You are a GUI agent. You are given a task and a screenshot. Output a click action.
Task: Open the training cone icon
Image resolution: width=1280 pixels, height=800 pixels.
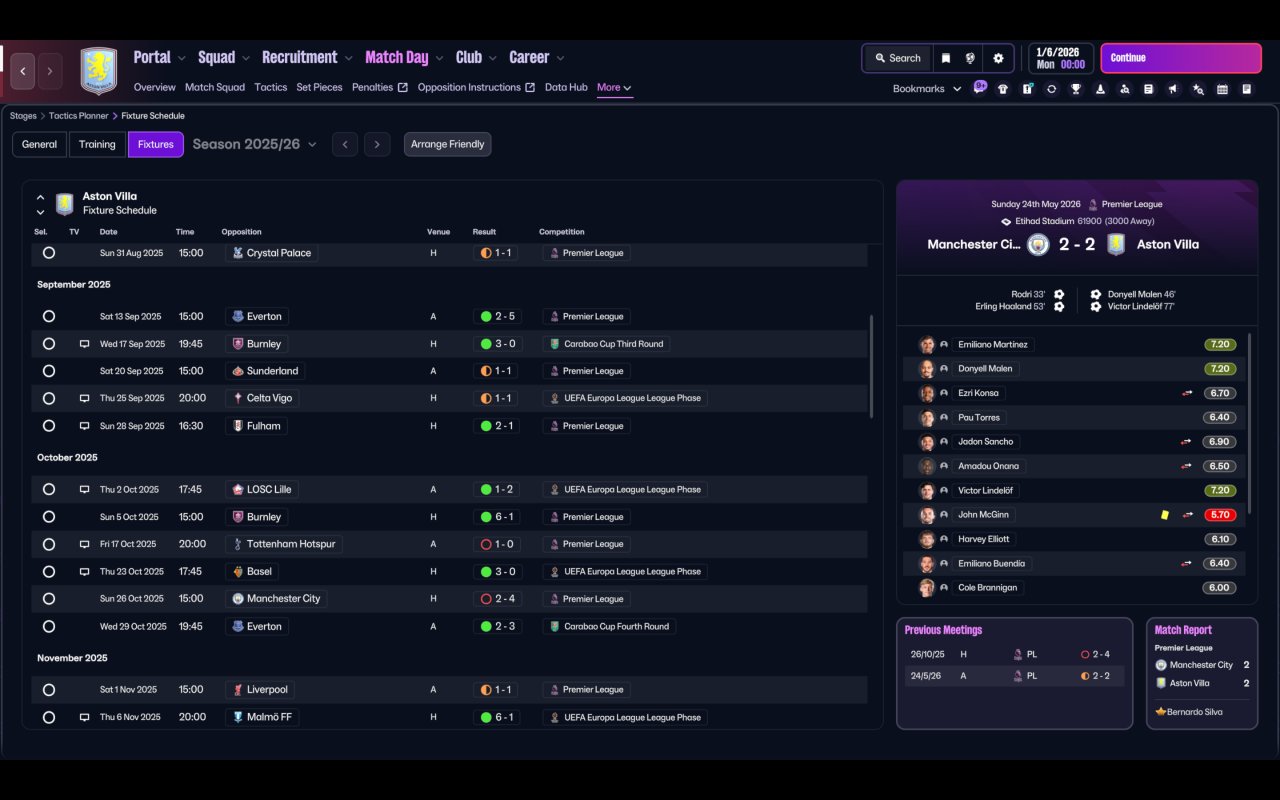1100,89
